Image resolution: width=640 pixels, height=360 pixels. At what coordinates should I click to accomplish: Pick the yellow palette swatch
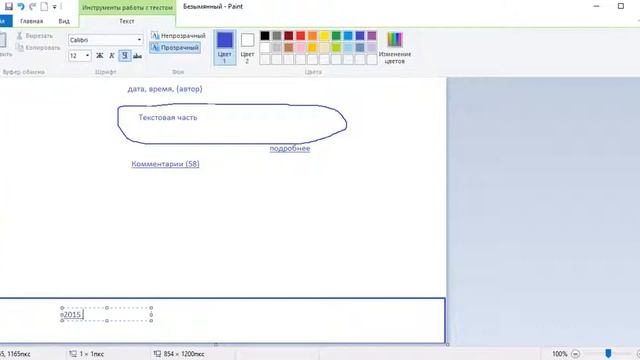click(x=324, y=36)
